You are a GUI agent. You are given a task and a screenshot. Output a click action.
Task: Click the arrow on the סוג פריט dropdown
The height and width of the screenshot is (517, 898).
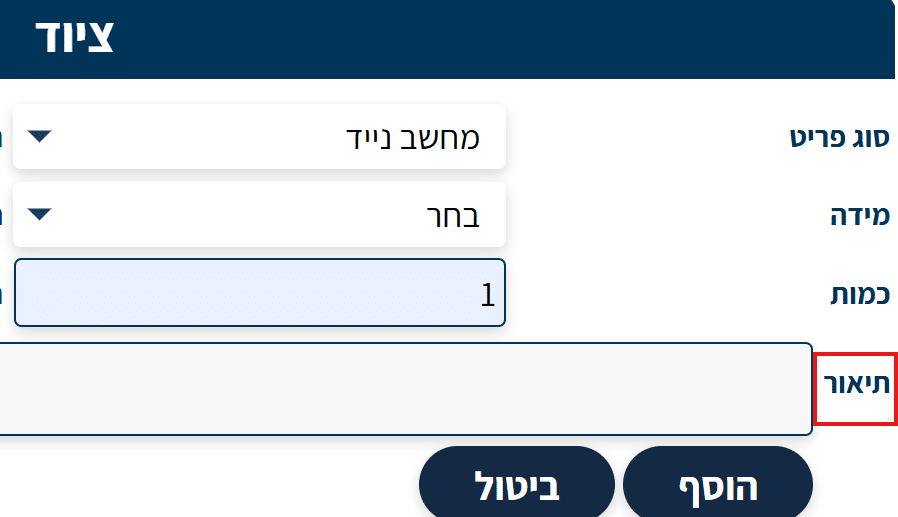[38, 136]
